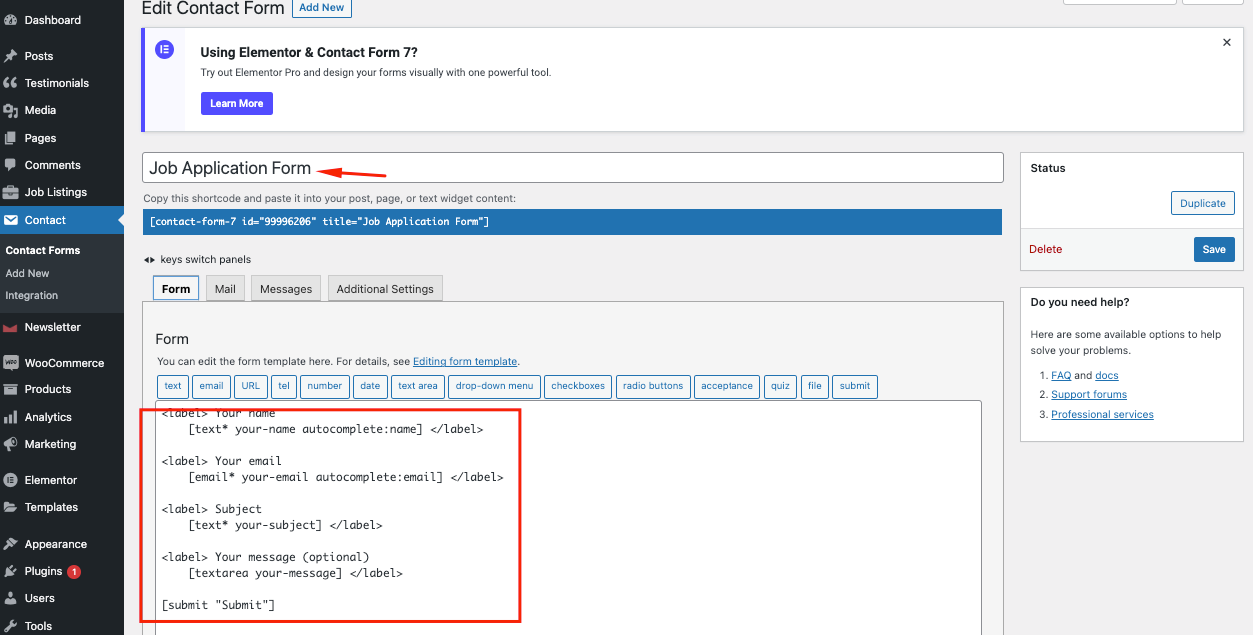Save the contact form
The width and height of the screenshot is (1253, 635).
pos(1214,249)
